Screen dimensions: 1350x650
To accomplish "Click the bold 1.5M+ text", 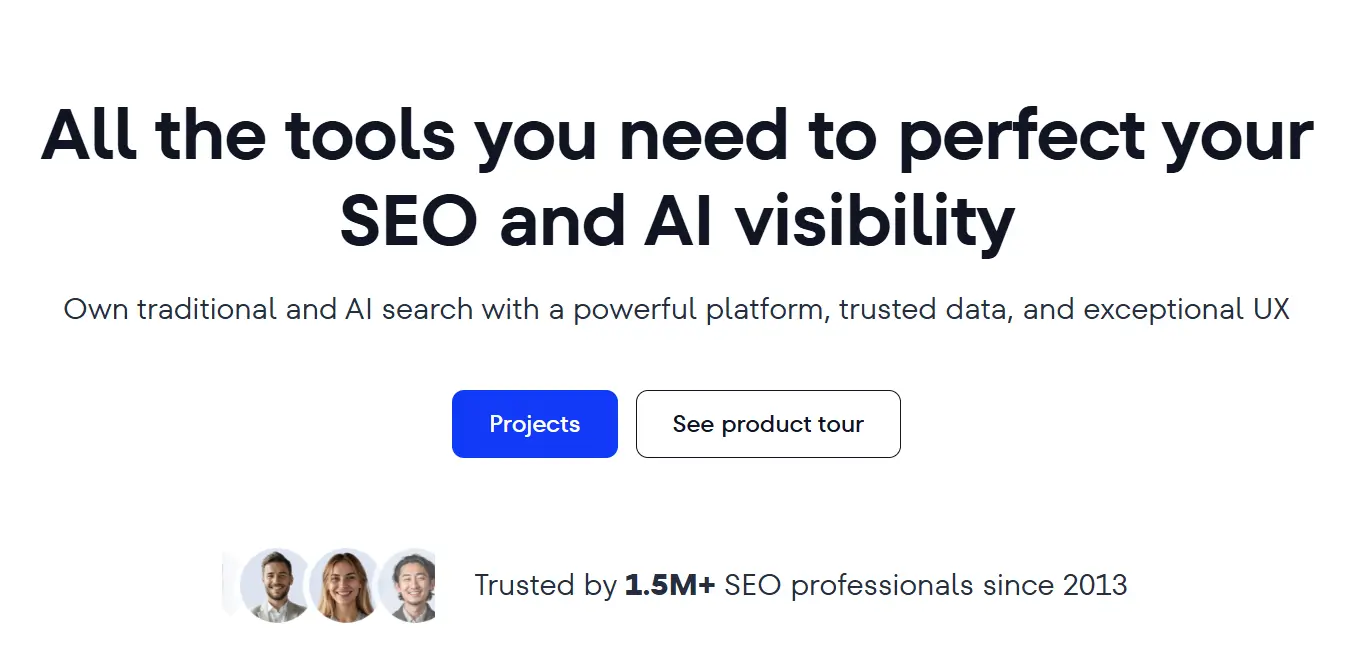I will (670, 585).
